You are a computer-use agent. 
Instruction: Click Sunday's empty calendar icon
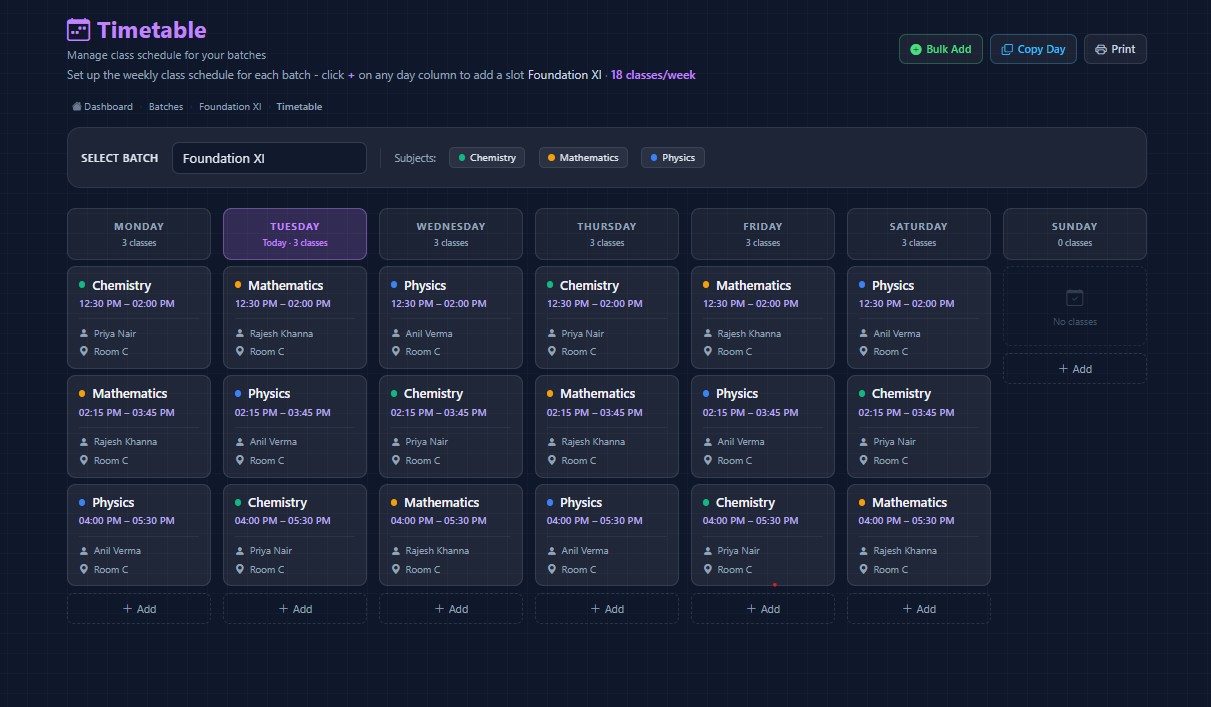coord(1075,298)
